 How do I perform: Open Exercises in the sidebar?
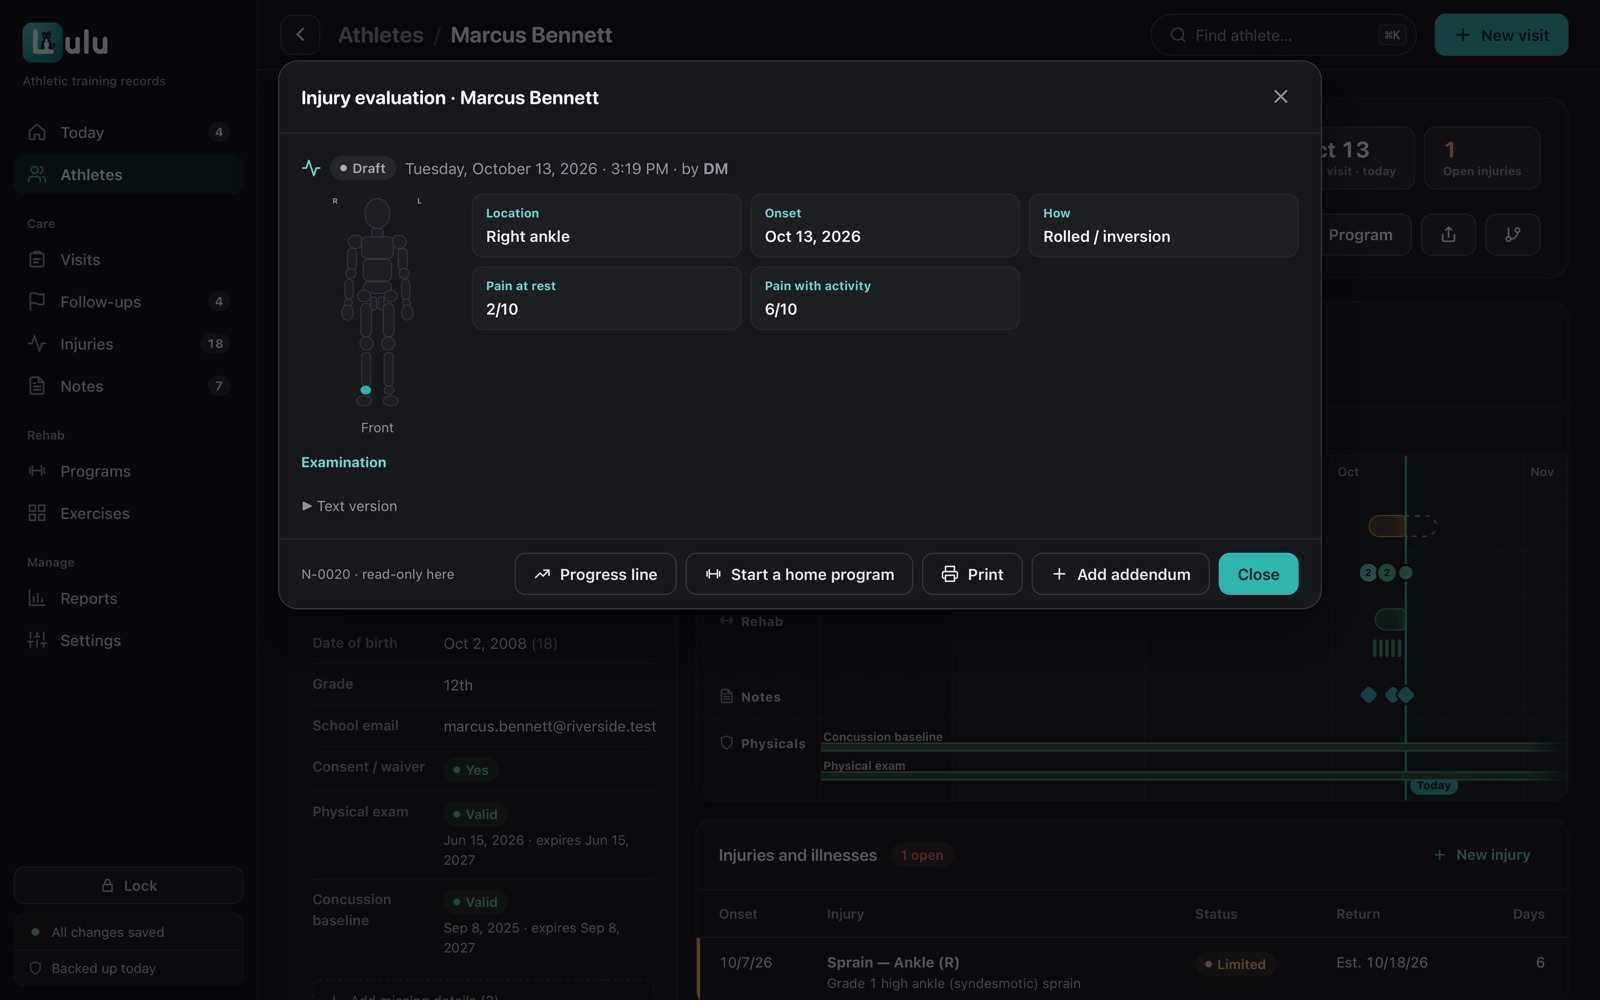(128, 513)
